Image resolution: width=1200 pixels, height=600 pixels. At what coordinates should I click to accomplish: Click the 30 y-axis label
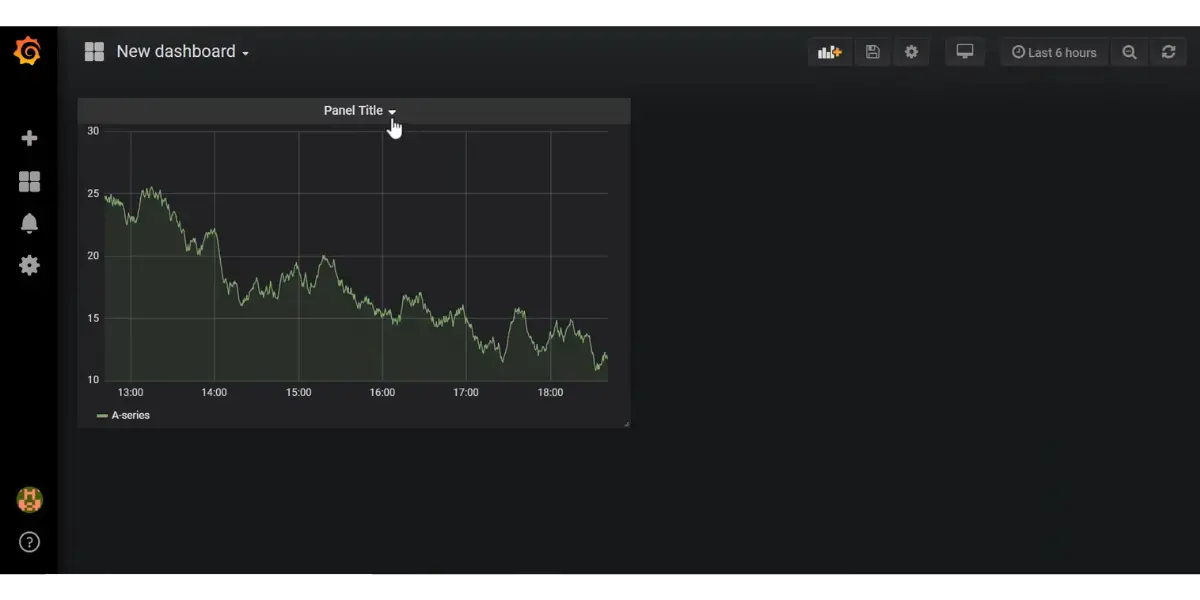coord(93,131)
